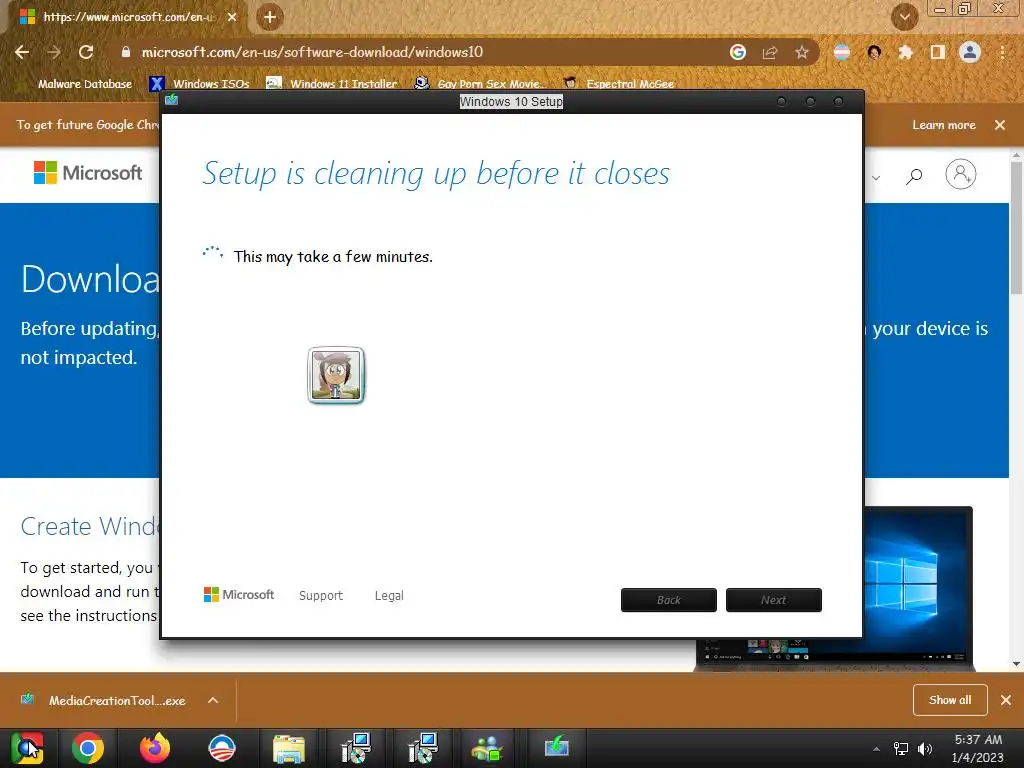The height and width of the screenshot is (768, 1024).
Task: Click the Microsoft logo on webpage
Action: (x=88, y=173)
